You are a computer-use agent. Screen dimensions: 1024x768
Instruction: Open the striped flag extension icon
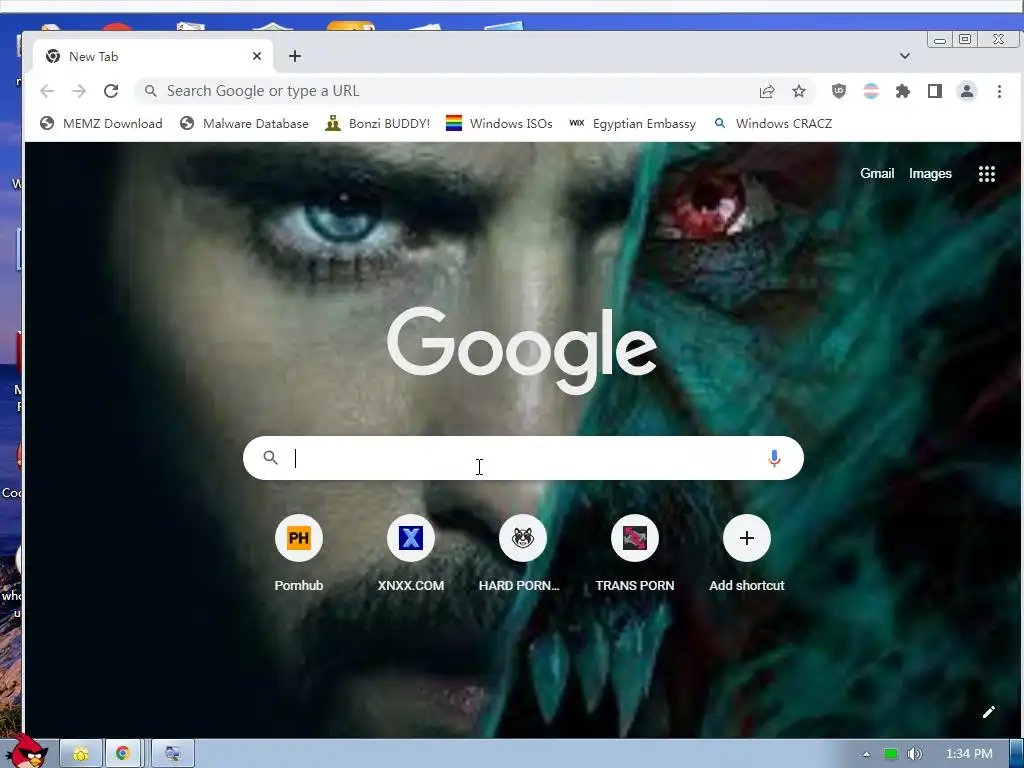pos(871,91)
